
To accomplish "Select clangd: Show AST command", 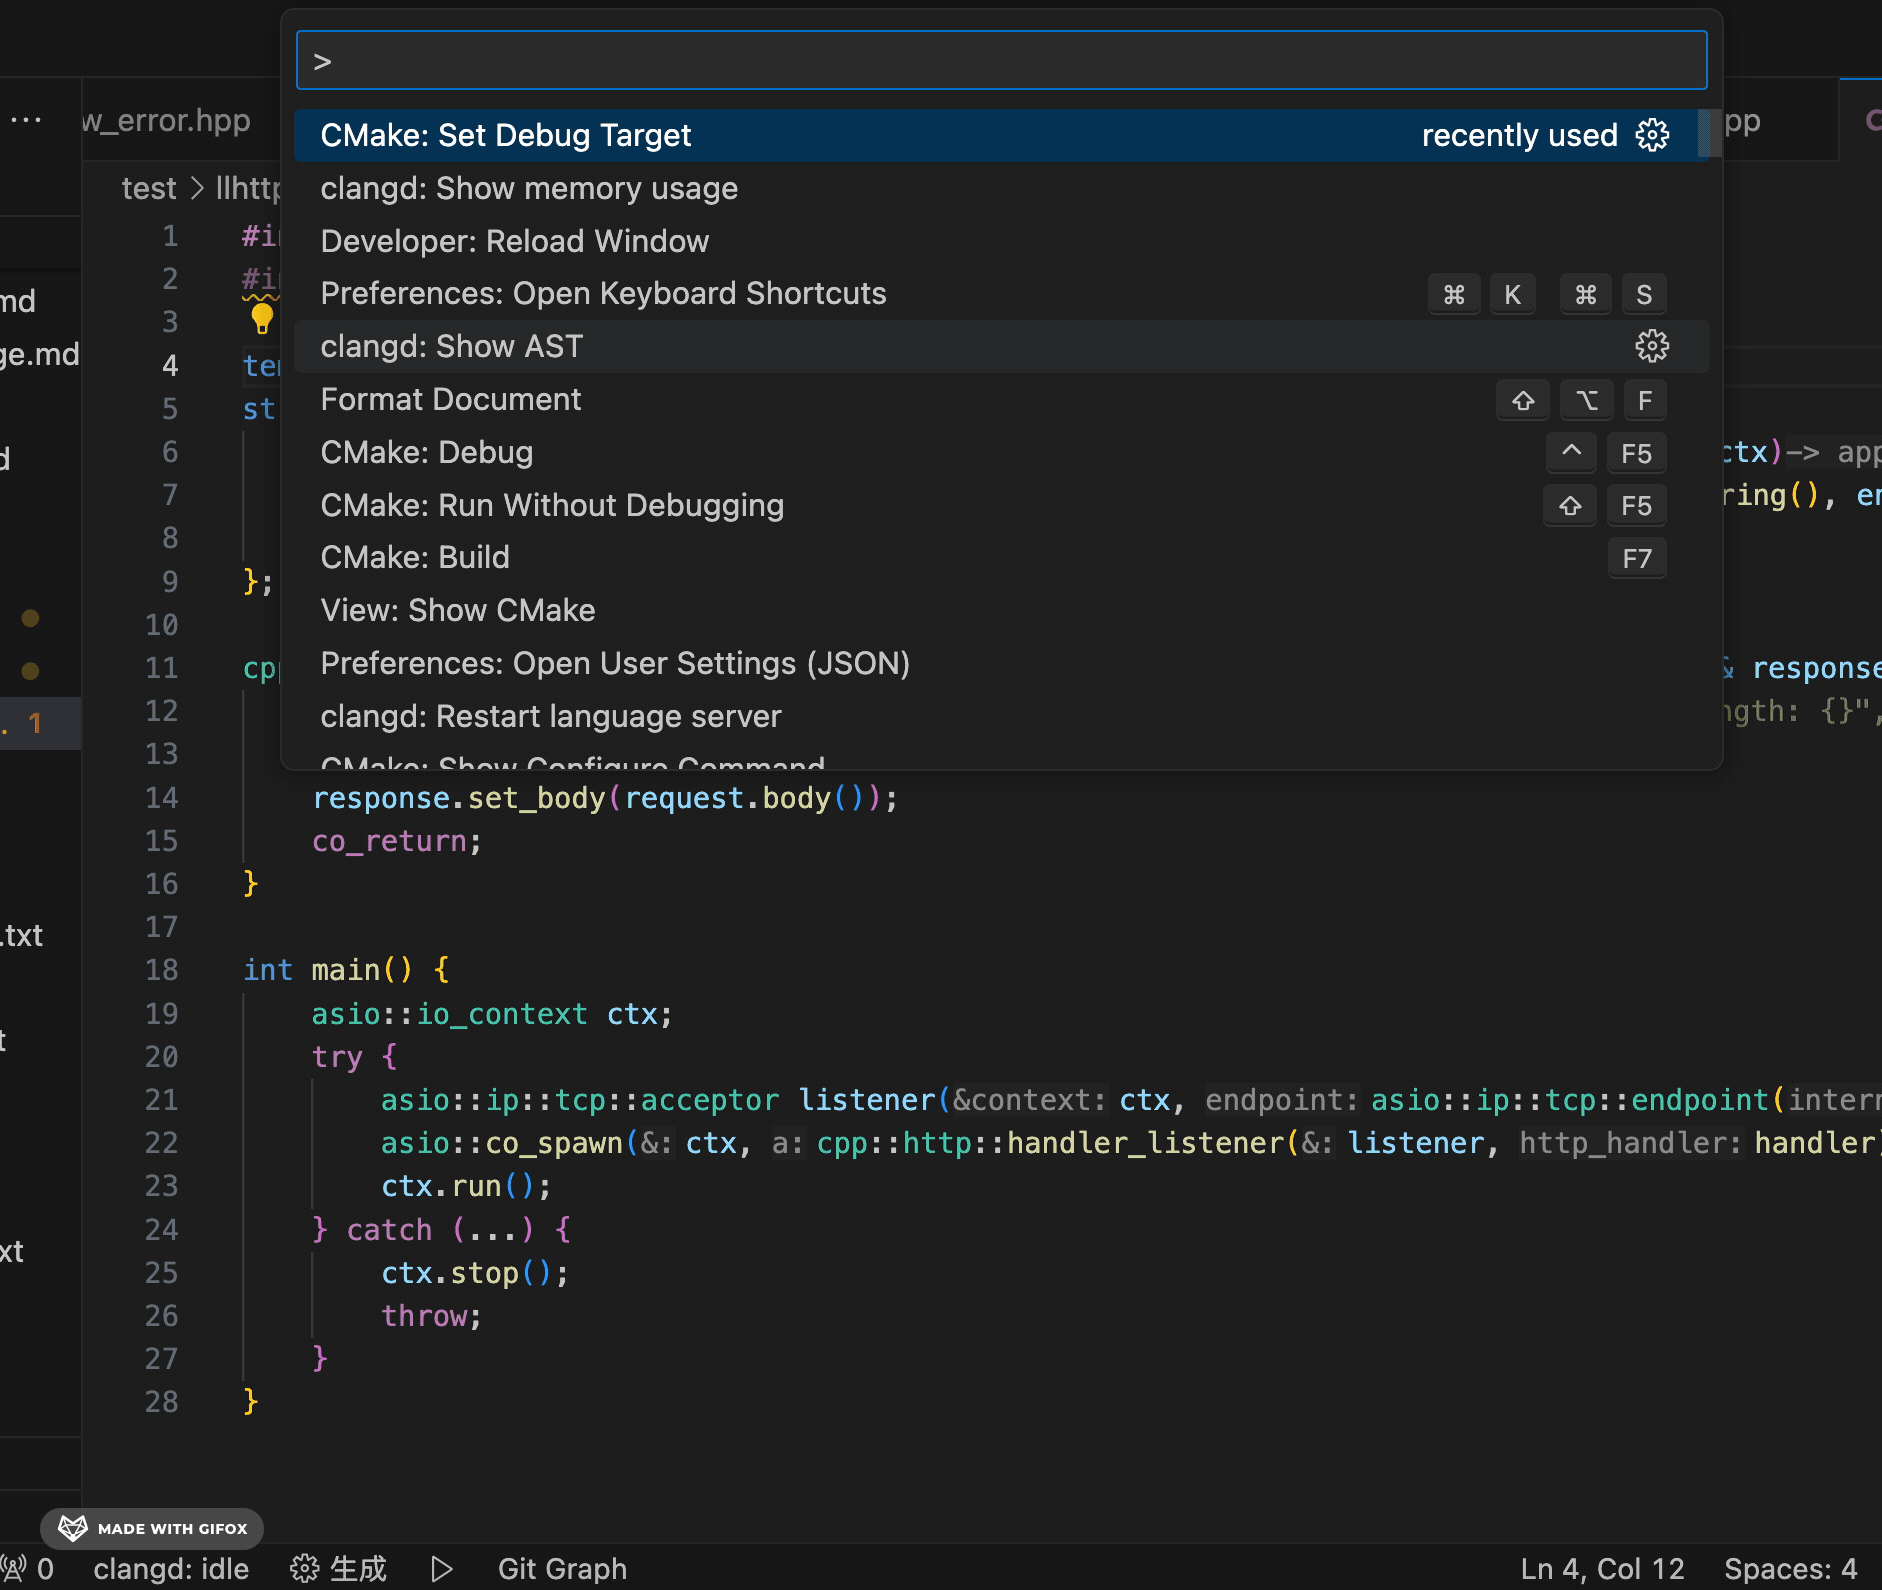I will pos(1002,346).
